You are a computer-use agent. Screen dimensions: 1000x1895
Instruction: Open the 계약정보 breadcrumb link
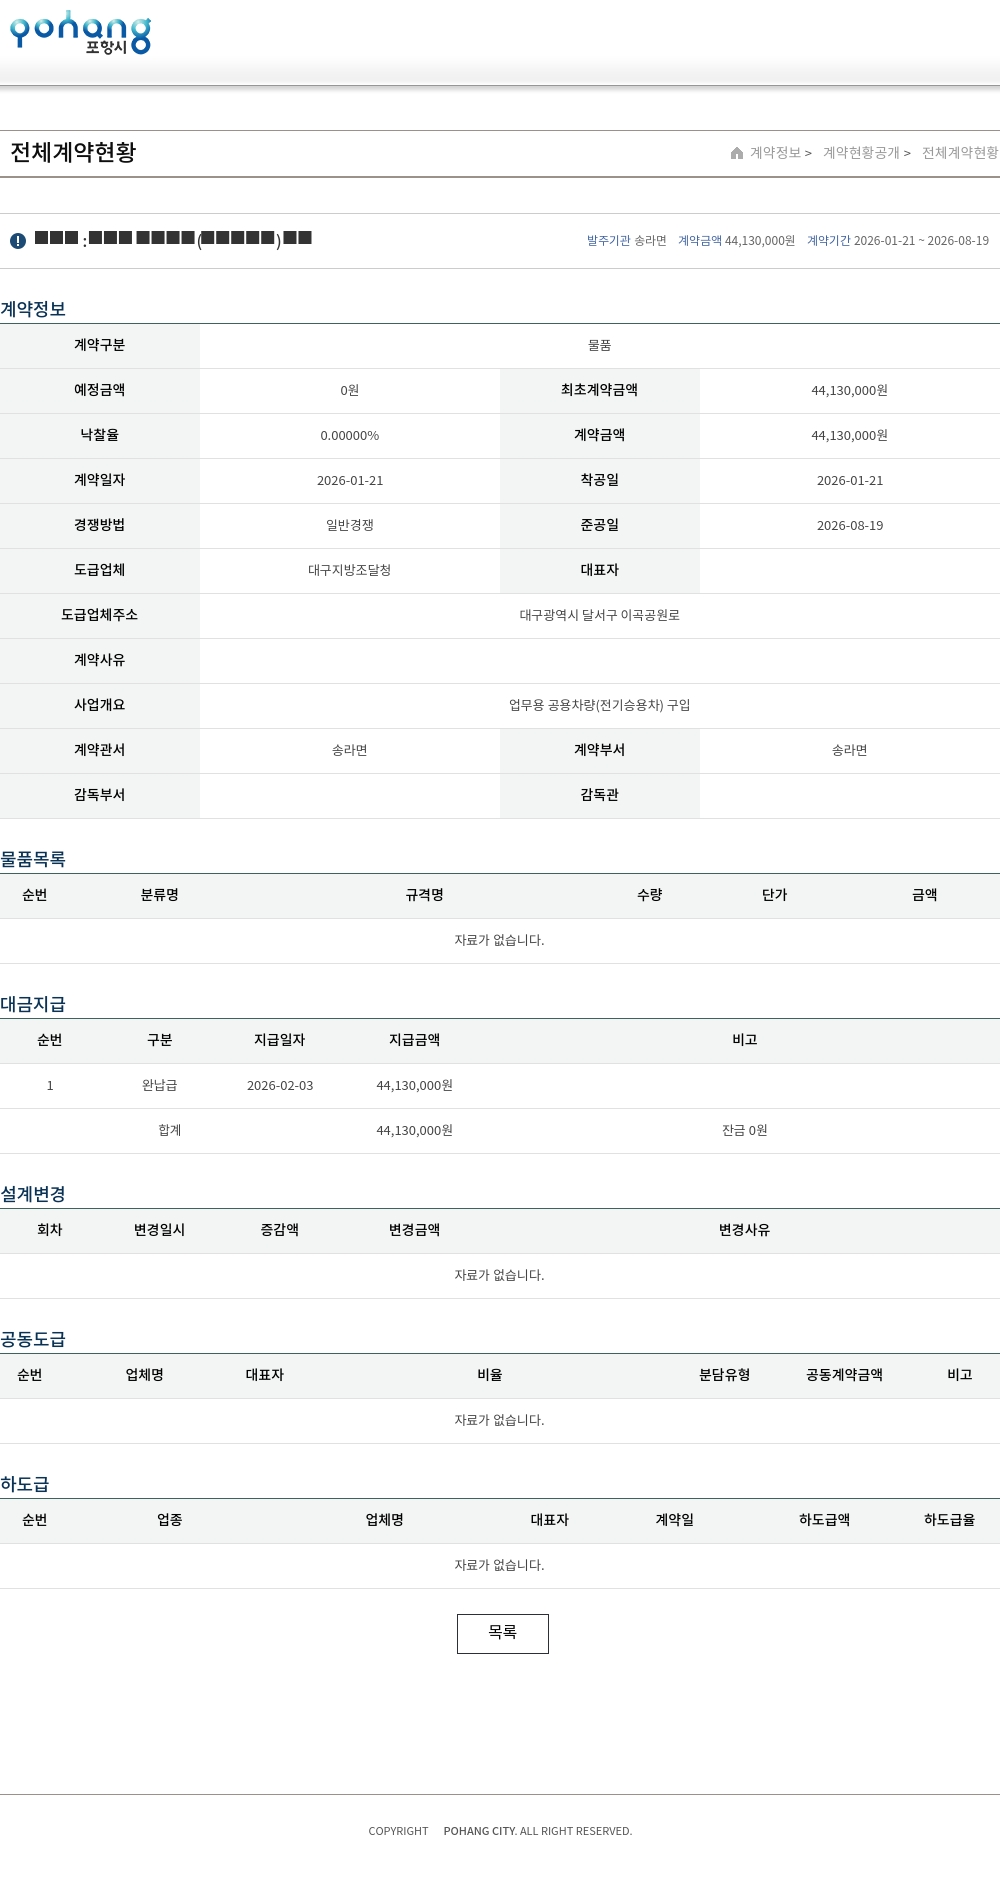click(776, 153)
